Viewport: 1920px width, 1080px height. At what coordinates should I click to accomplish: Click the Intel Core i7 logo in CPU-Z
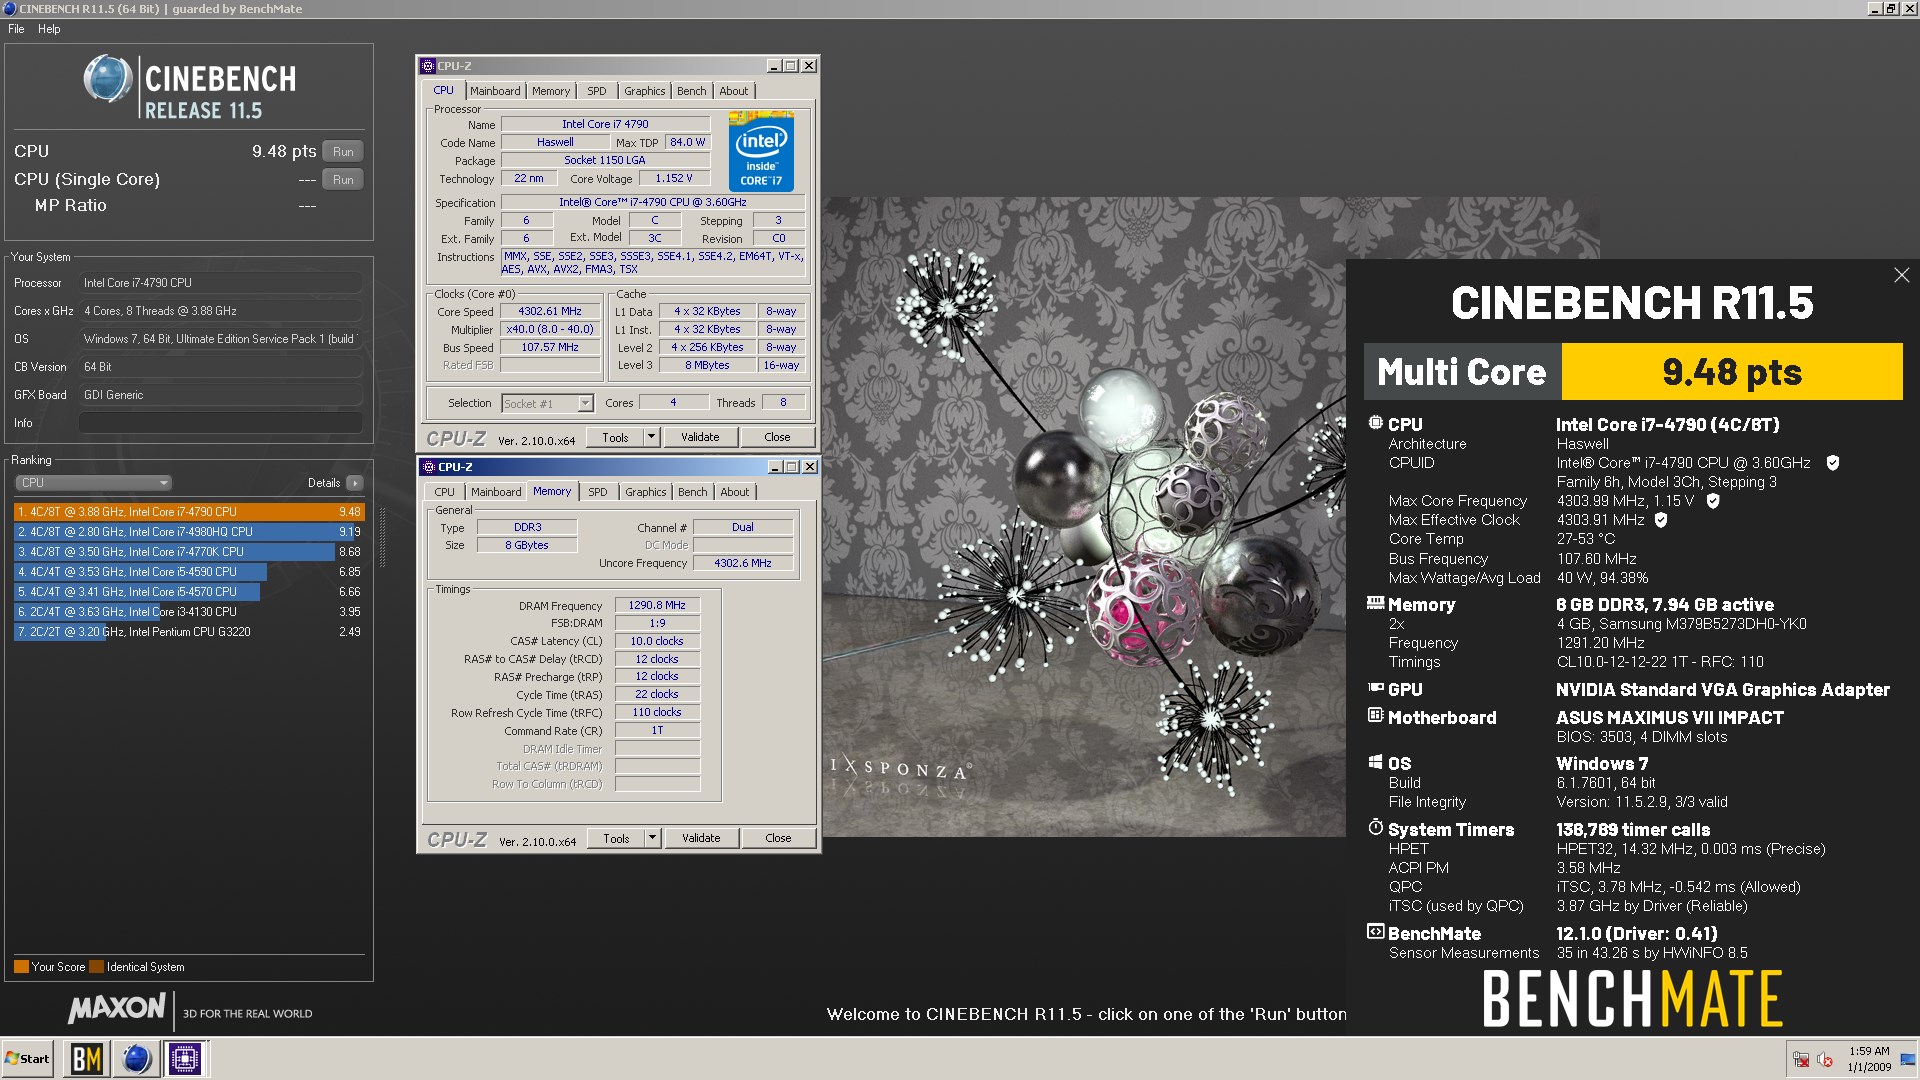pyautogui.click(x=761, y=151)
